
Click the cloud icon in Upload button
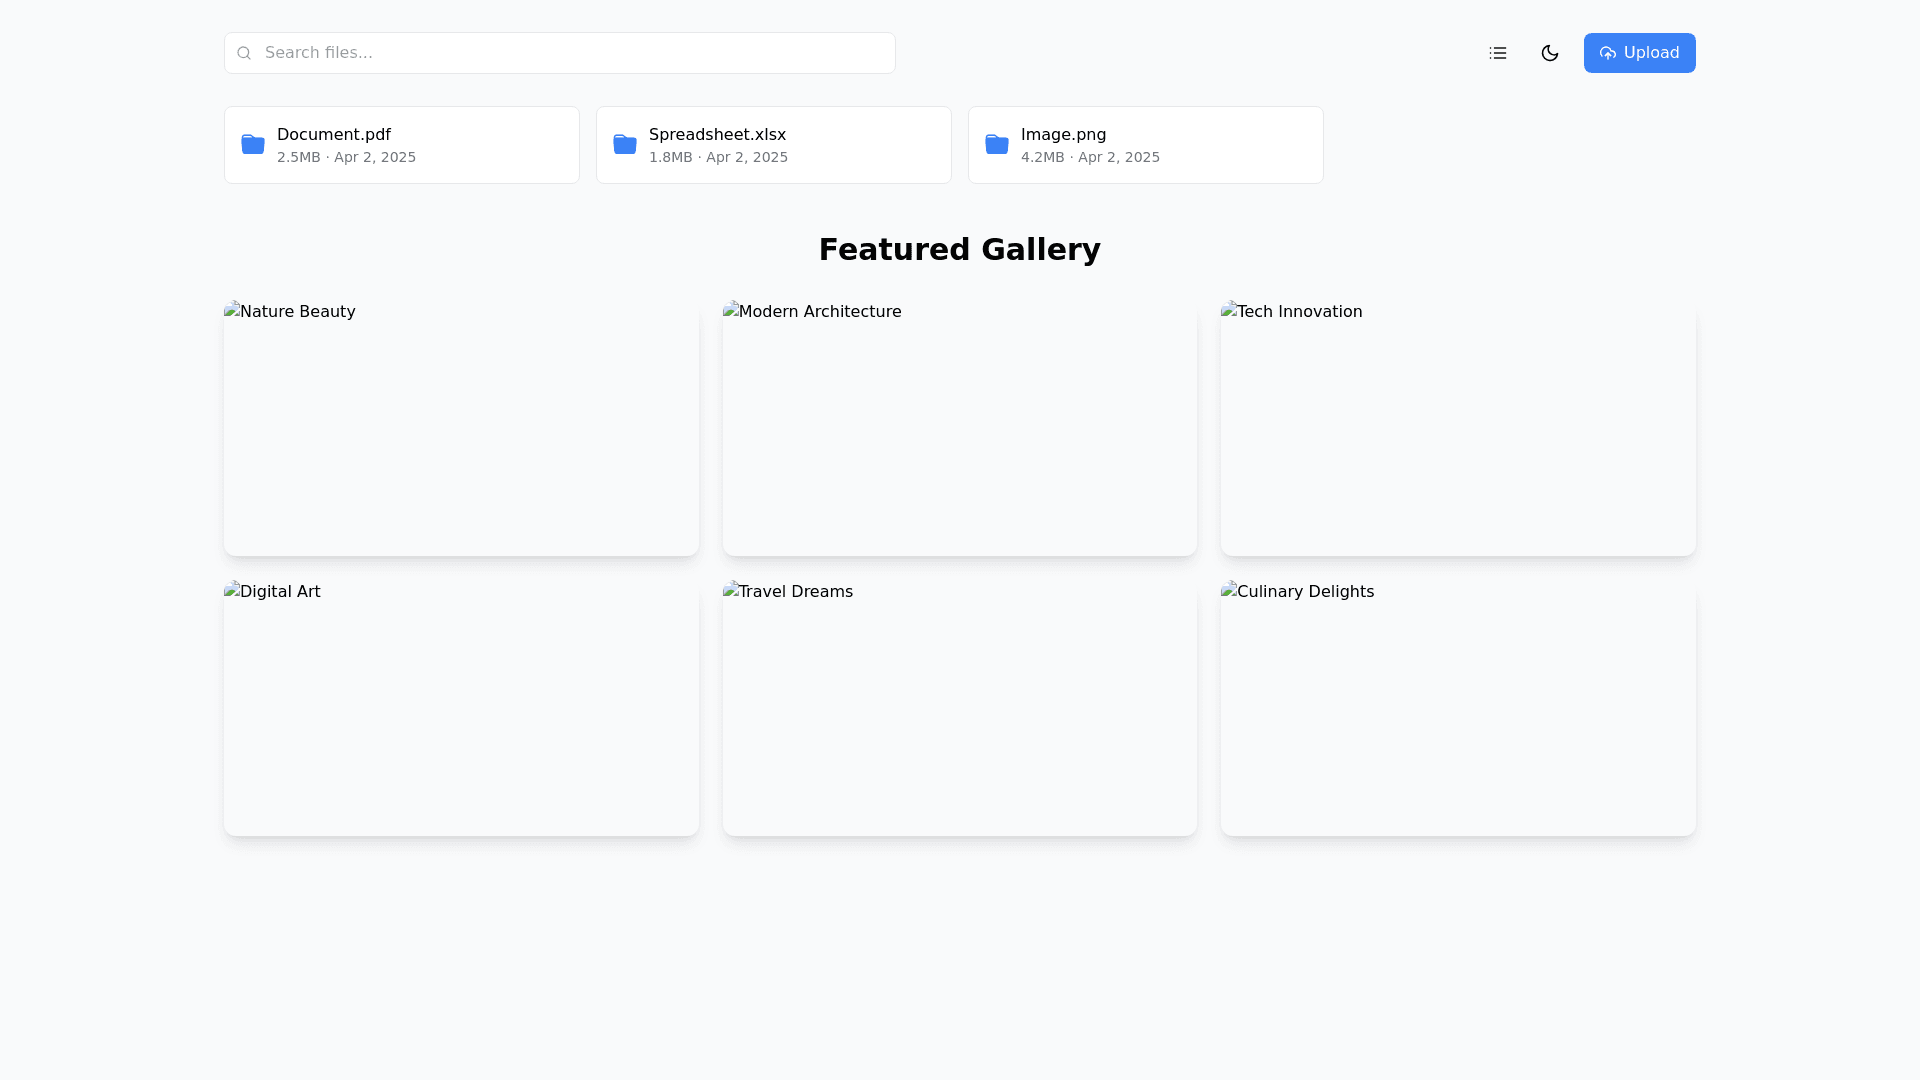[1607, 53]
